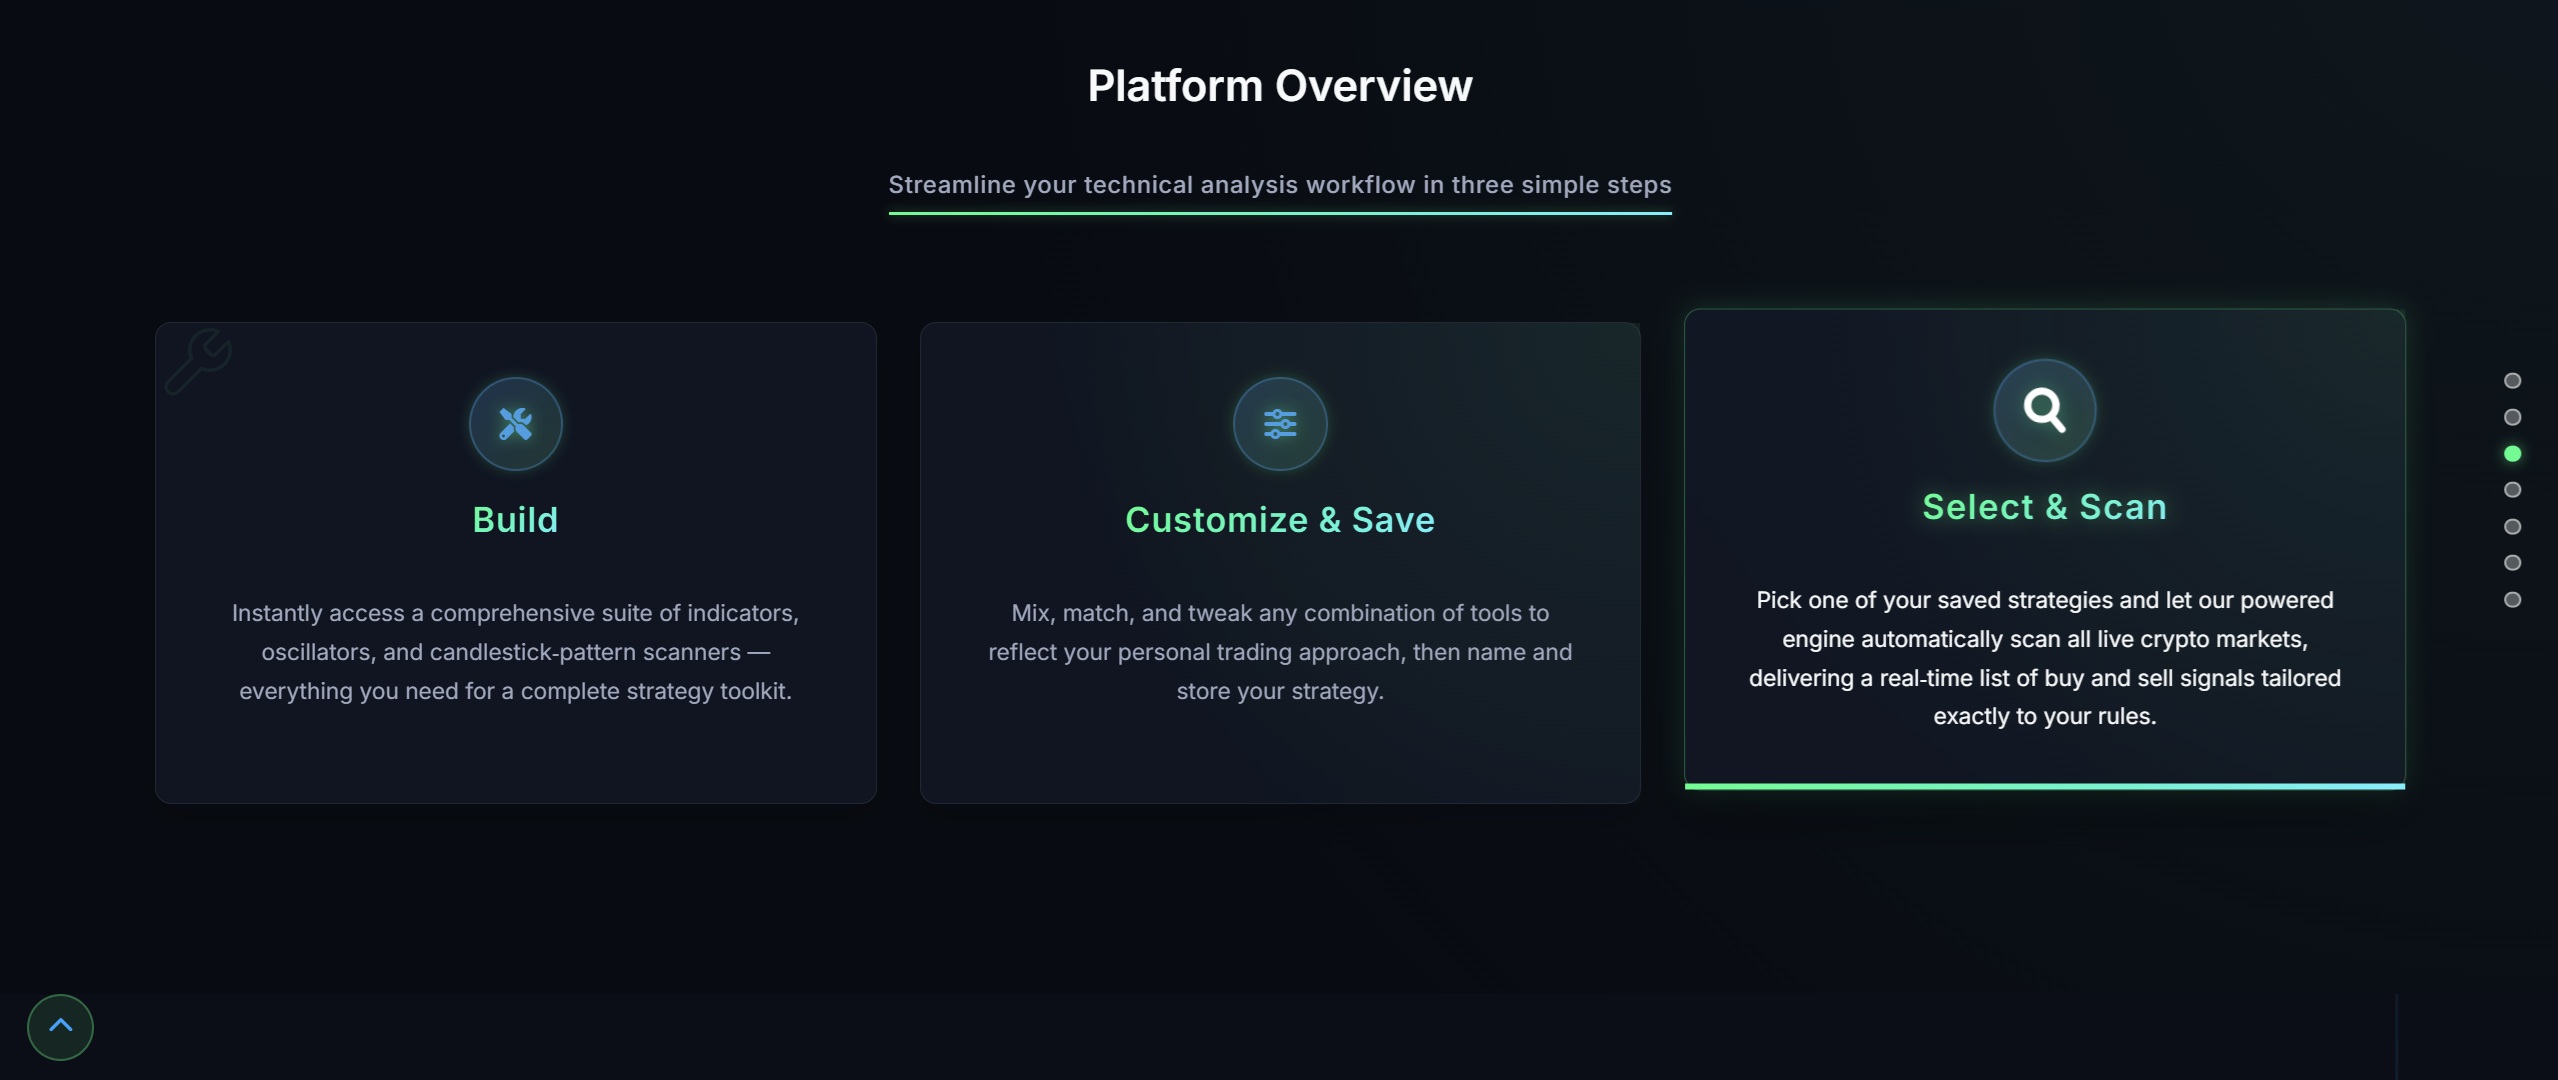Click the Customize & Save card description
Image resolution: width=2558 pixels, height=1080 pixels.
(x=1279, y=652)
